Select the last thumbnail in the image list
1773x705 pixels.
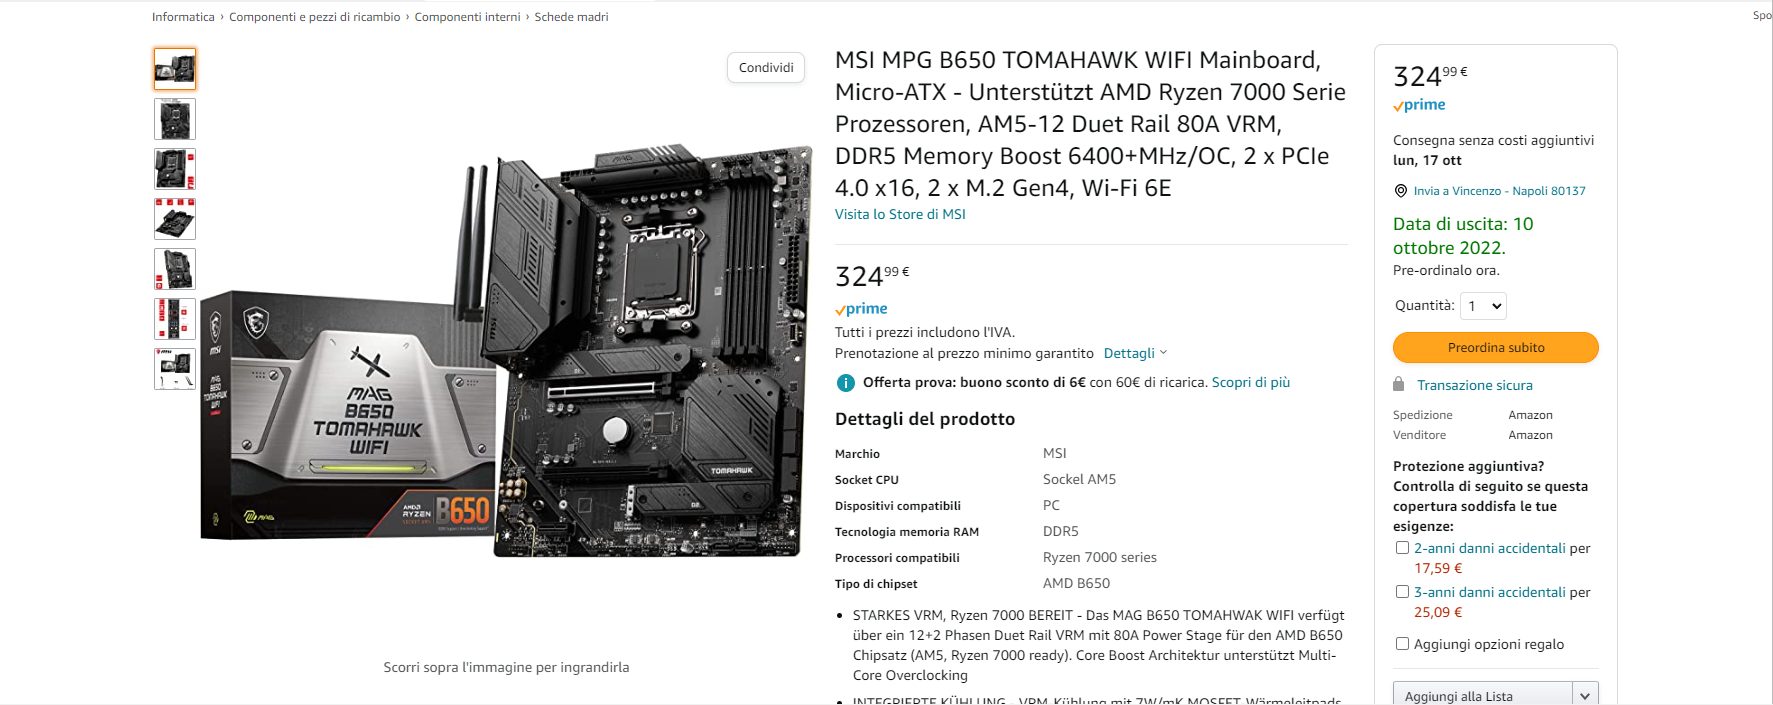click(x=175, y=369)
